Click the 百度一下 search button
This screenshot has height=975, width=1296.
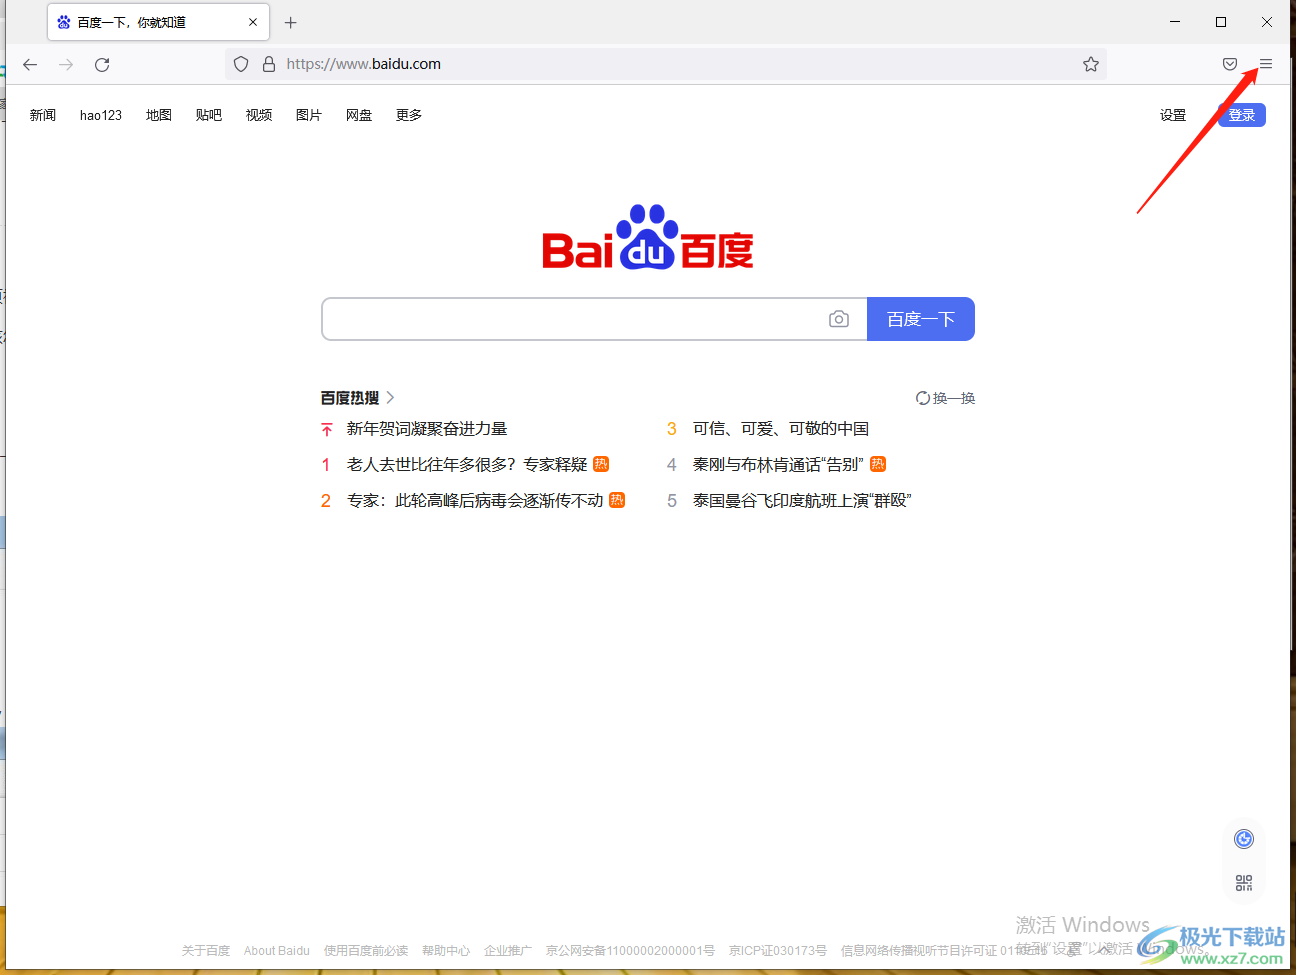click(921, 319)
